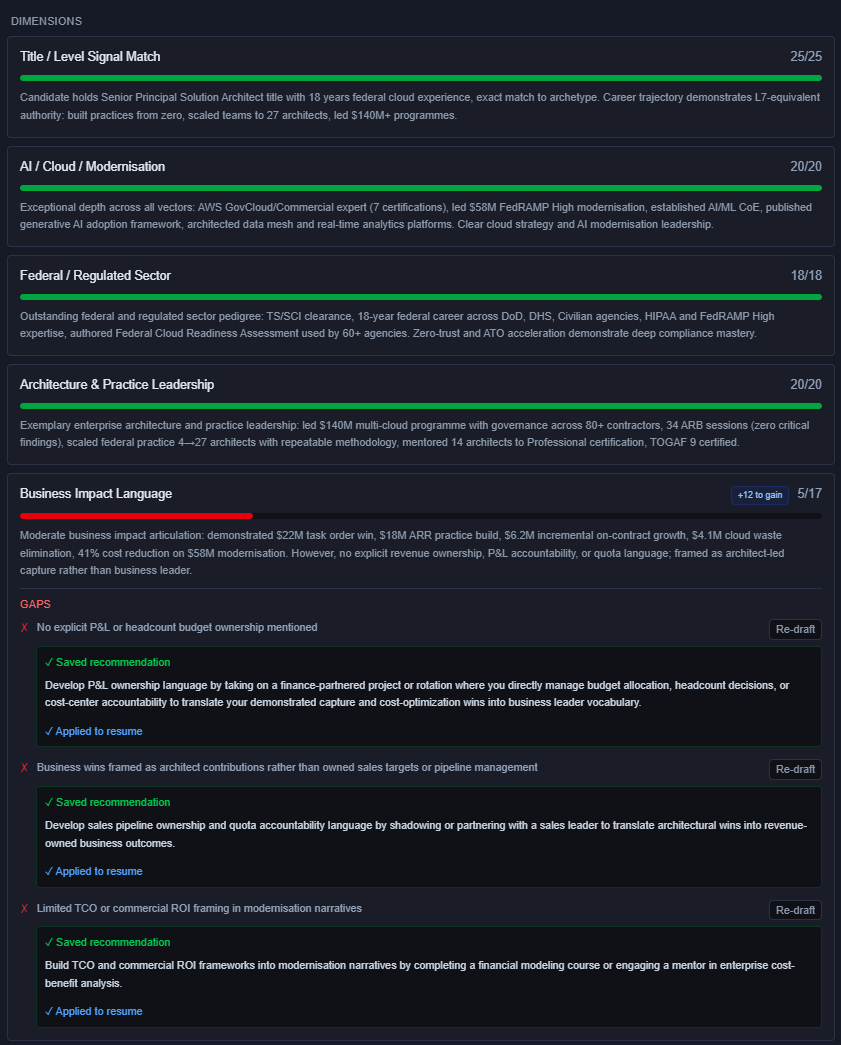The image size is (841, 1045).
Task: Click the second Saved recommendation checkmark
Action: (x=49, y=802)
